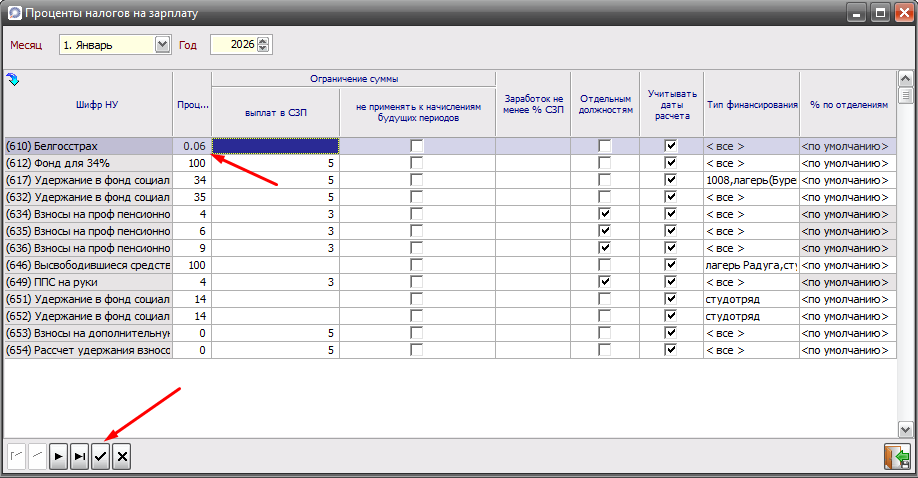
Task: Click the exit door icon at bottom right
Action: click(895, 457)
